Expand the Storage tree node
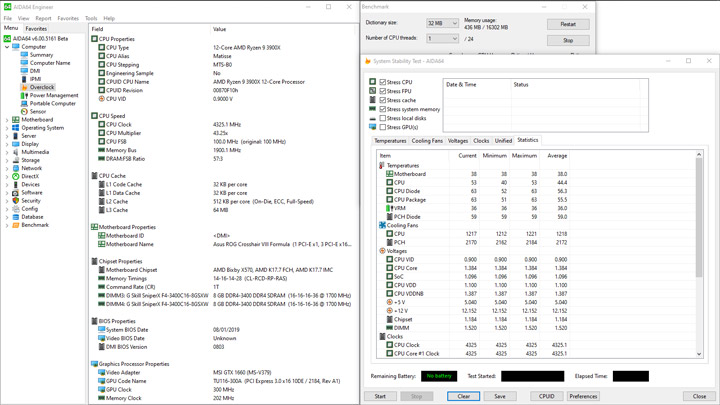 pyautogui.click(x=7, y=160)
